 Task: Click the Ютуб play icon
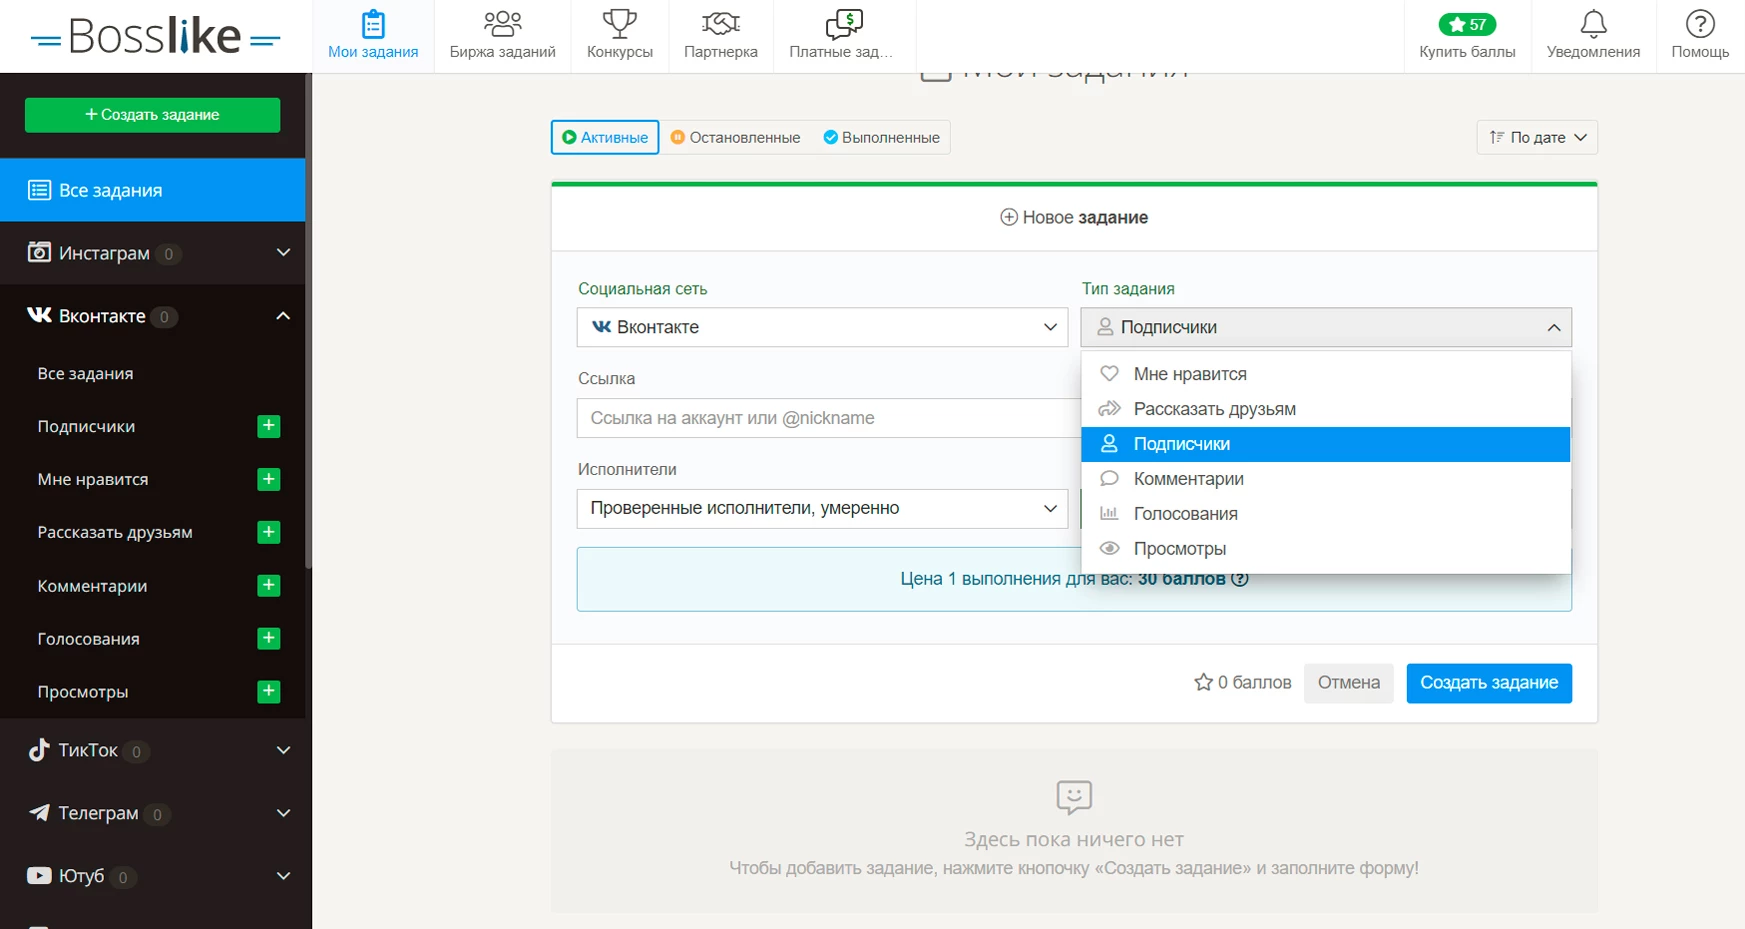pyautogui.click(x=39, y=876)
